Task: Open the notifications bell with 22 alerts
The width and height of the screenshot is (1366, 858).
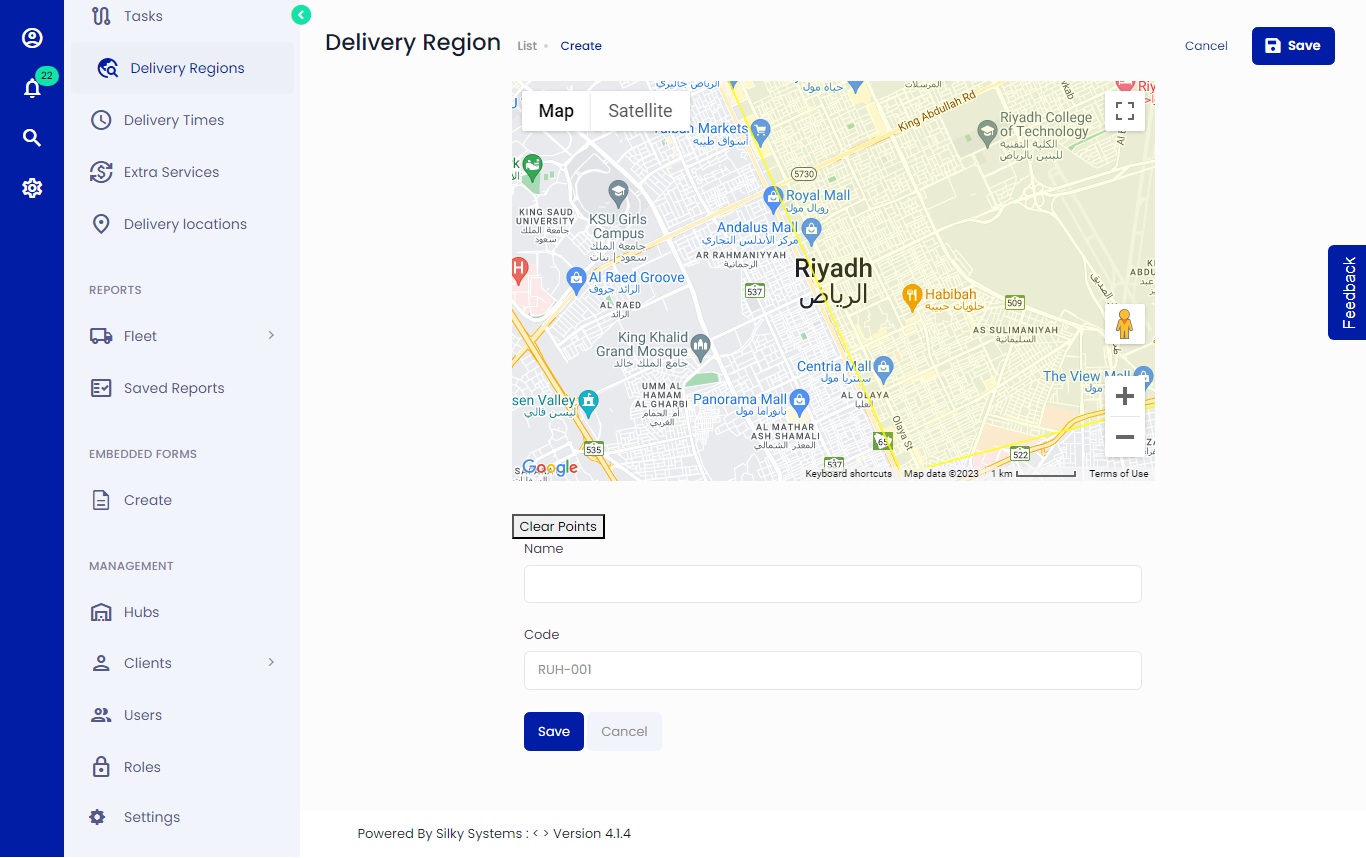Action: coord(32,88)
